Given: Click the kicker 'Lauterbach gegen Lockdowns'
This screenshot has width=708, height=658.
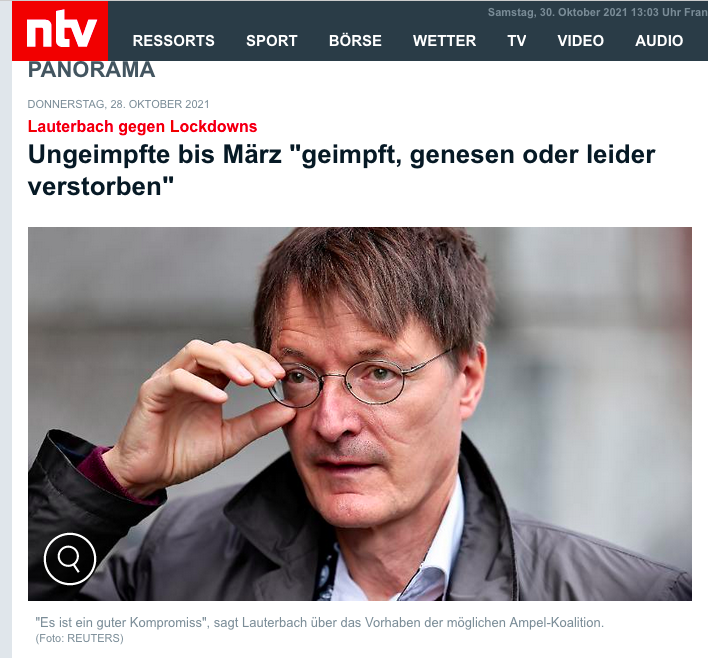Looking at the screenshot, I should pos(142,126).
